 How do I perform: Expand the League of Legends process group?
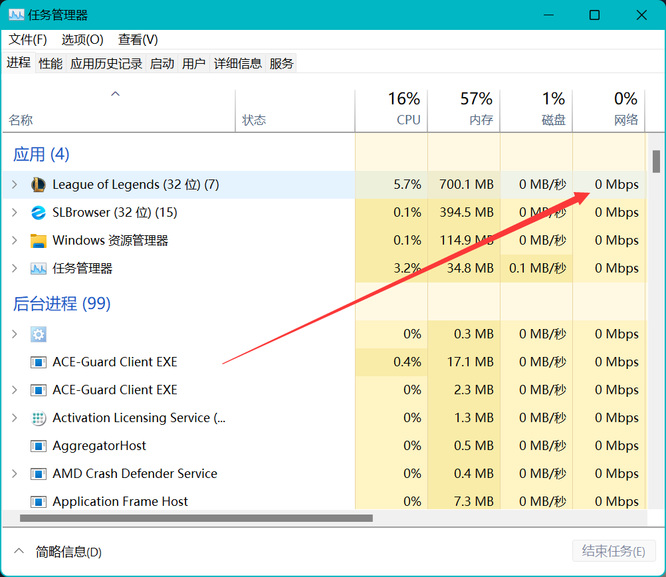[14, 185]
